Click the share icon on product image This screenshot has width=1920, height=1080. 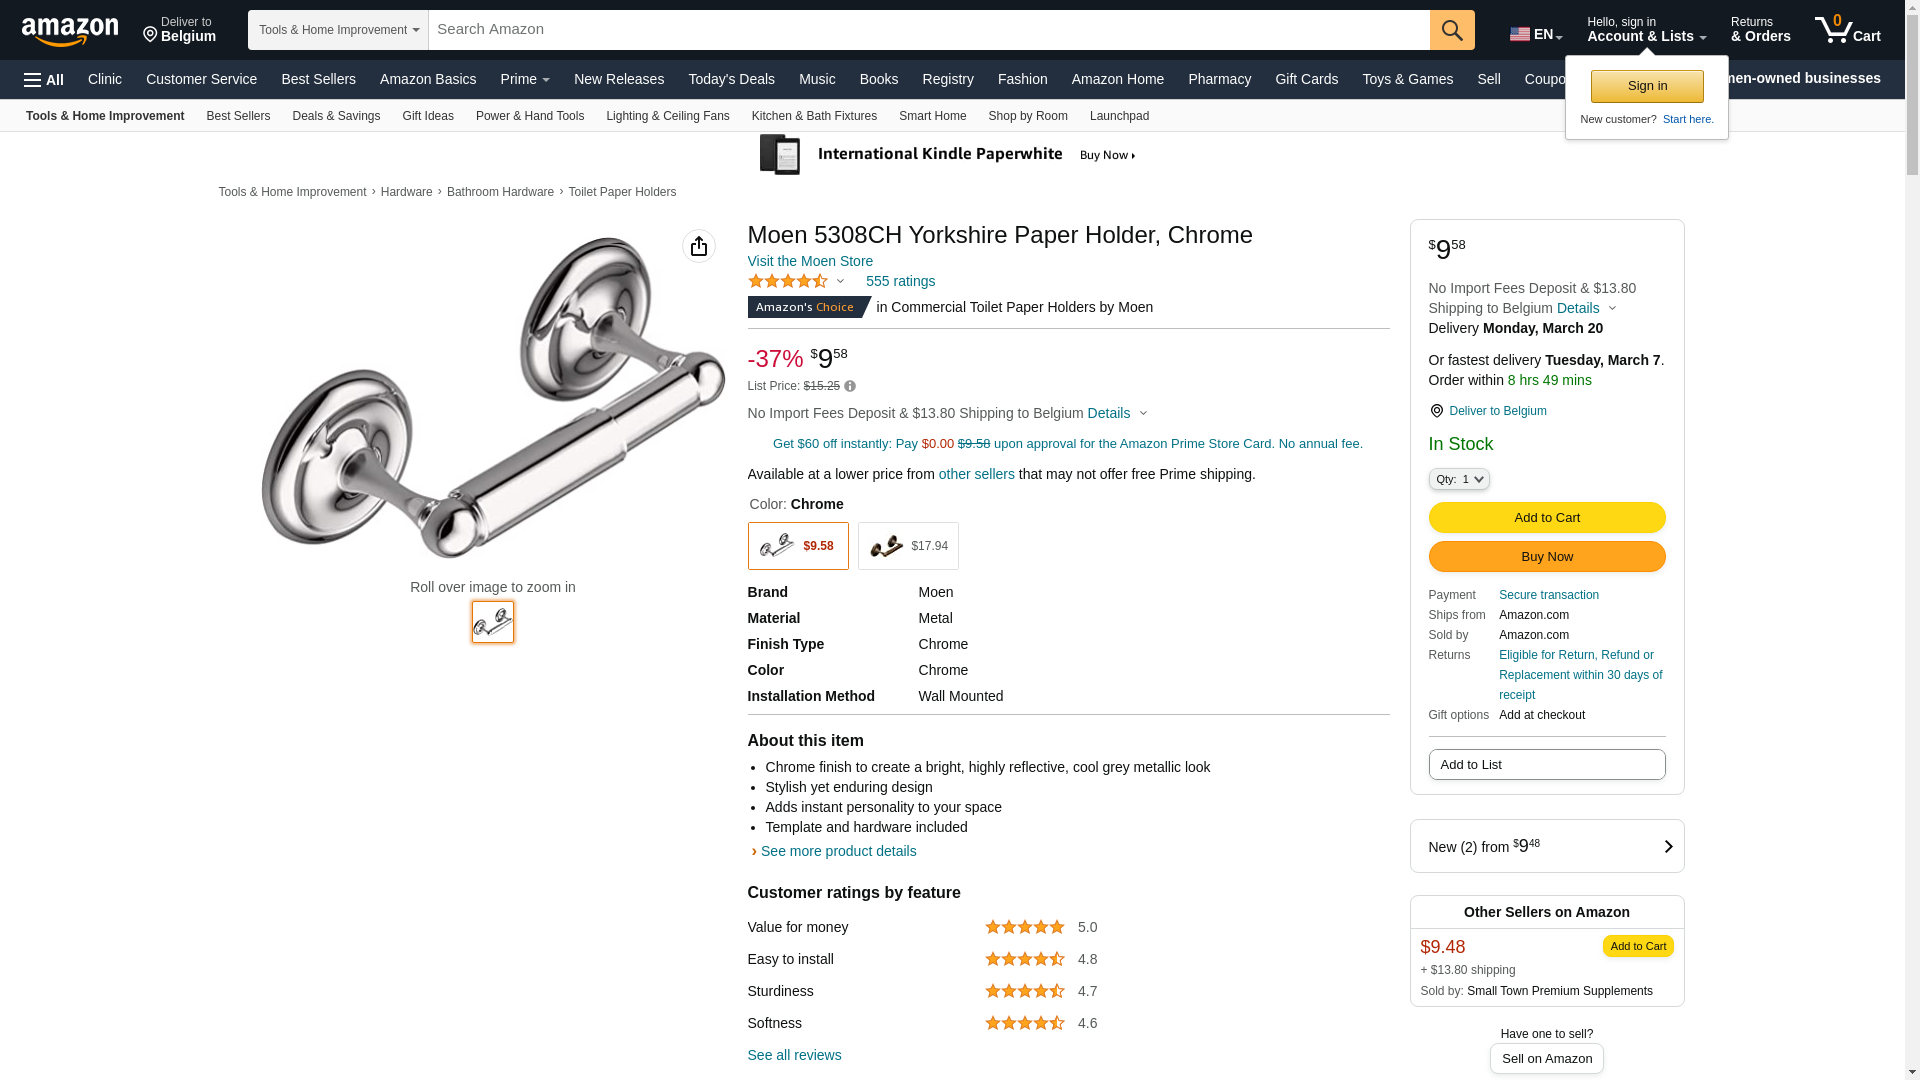[699, 246]
